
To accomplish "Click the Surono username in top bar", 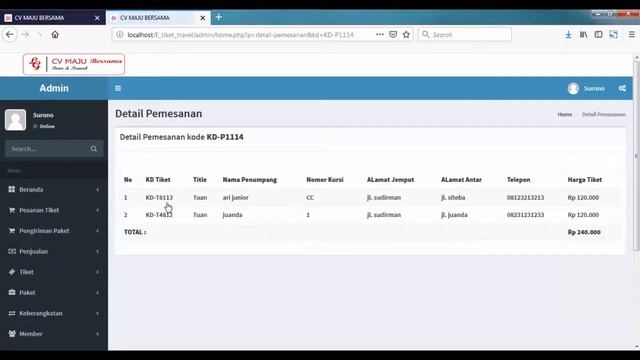I will click(x=594, y=88).
